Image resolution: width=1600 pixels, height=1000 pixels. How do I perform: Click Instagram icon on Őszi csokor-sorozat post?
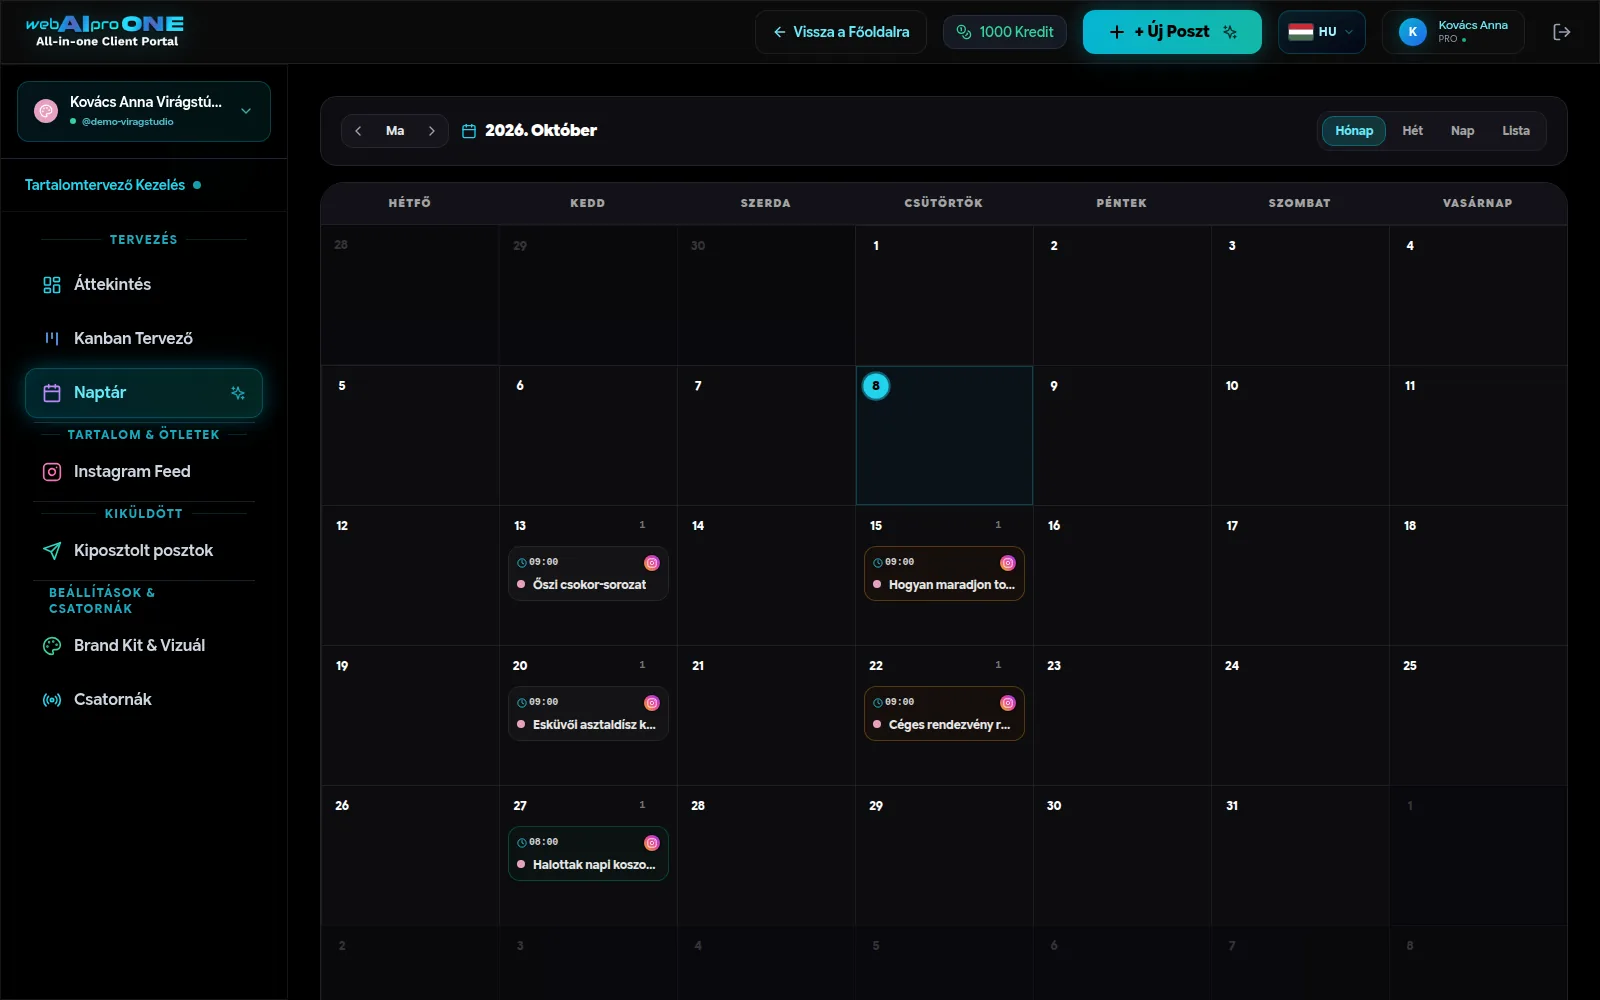point(652,563)
